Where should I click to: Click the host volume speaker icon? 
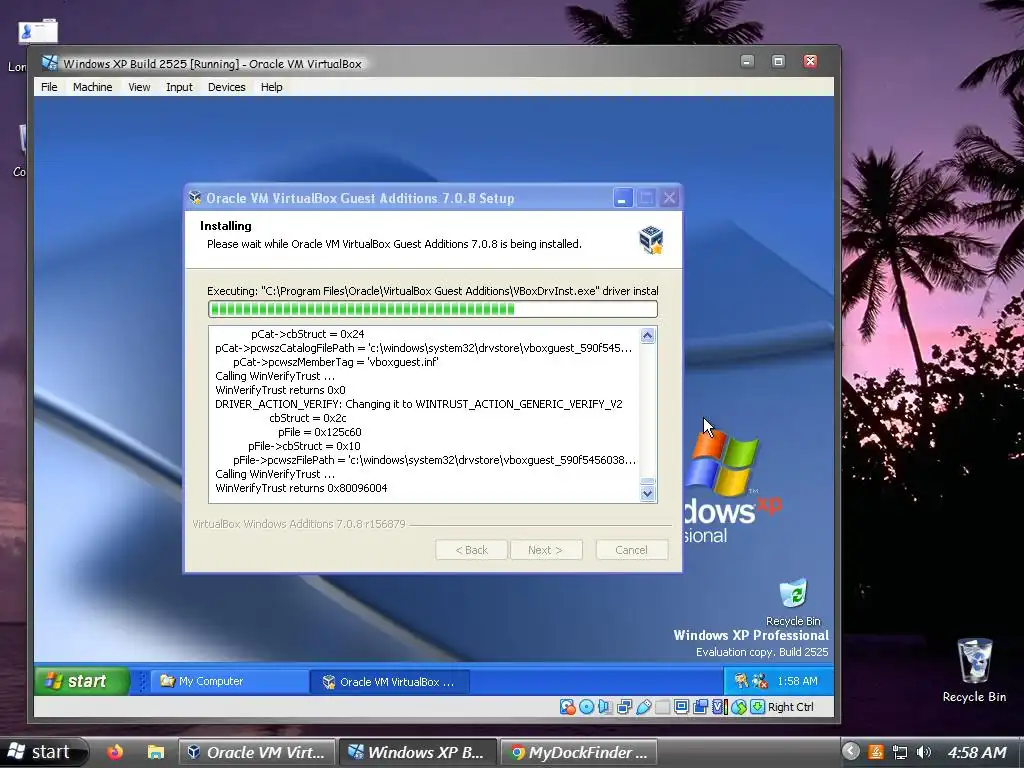click(x=923, y=752)
